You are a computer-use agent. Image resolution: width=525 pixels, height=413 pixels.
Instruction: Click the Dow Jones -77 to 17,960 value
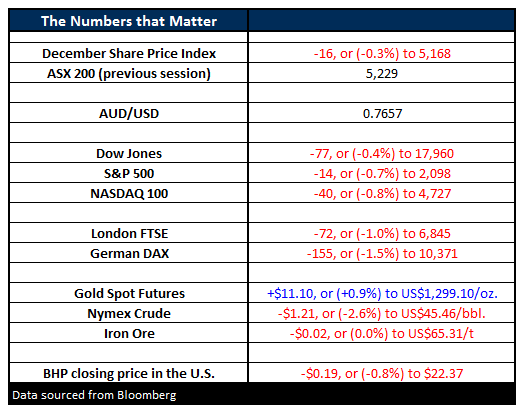pyautogui.click(x=381, y=153)
